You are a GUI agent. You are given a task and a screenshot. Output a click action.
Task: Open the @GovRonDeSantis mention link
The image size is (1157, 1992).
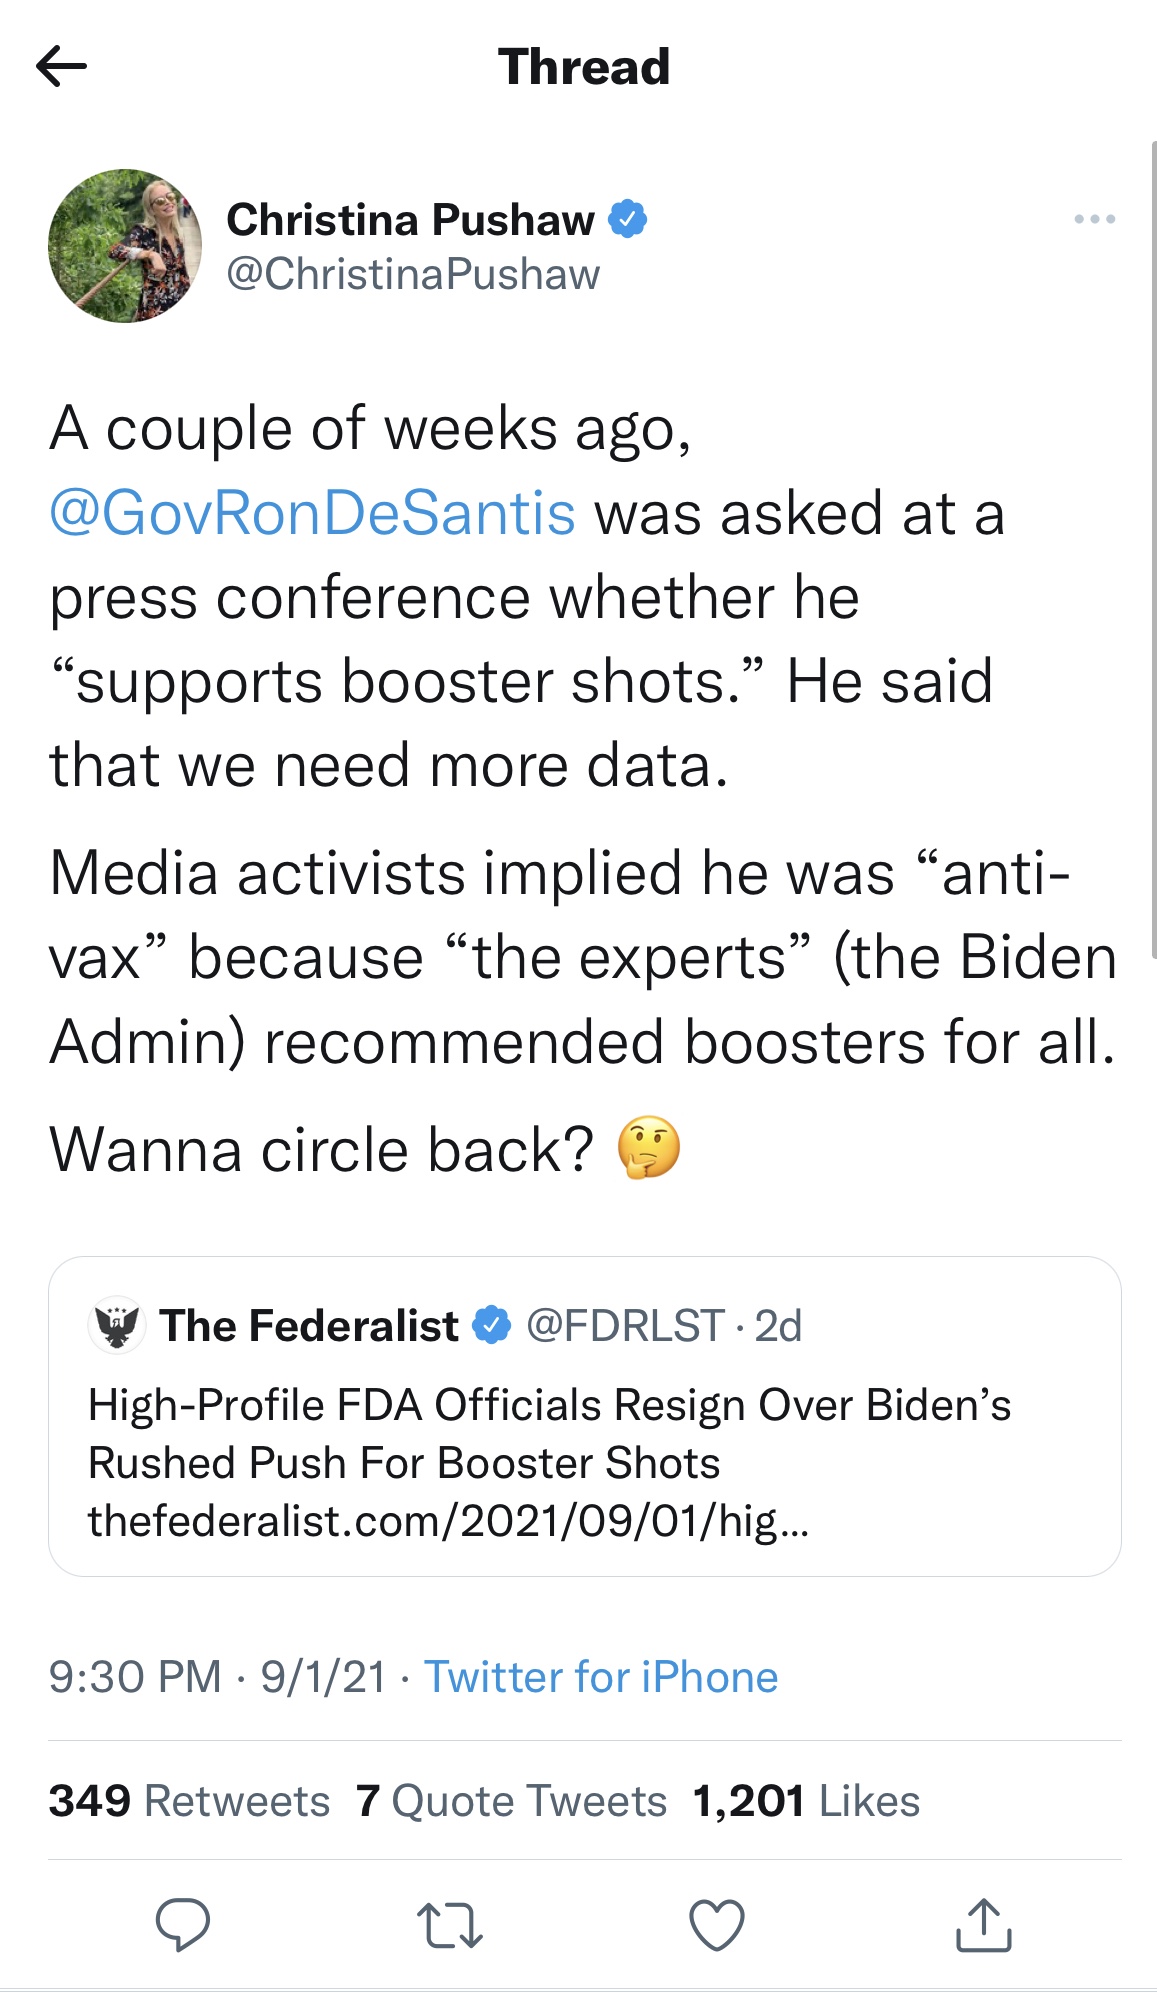click(312, 513)
